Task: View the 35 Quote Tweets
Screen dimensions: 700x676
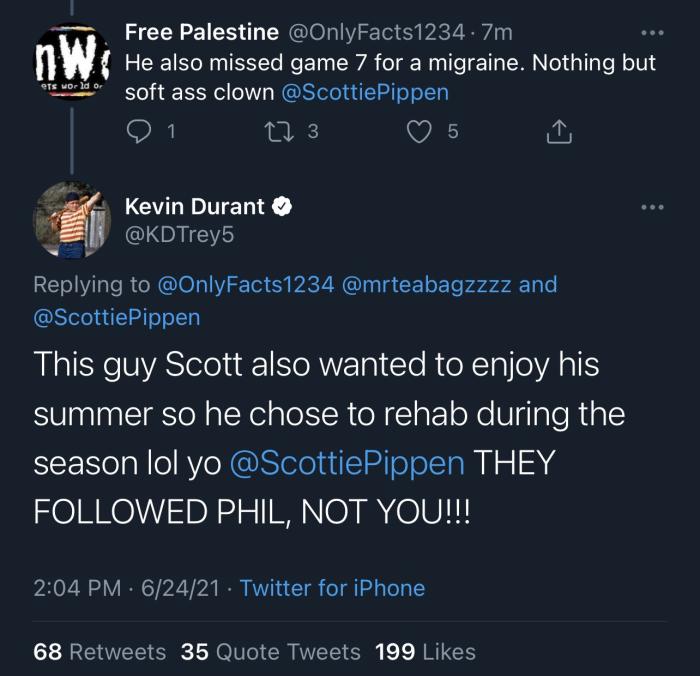Action: [x=271, y=652]
